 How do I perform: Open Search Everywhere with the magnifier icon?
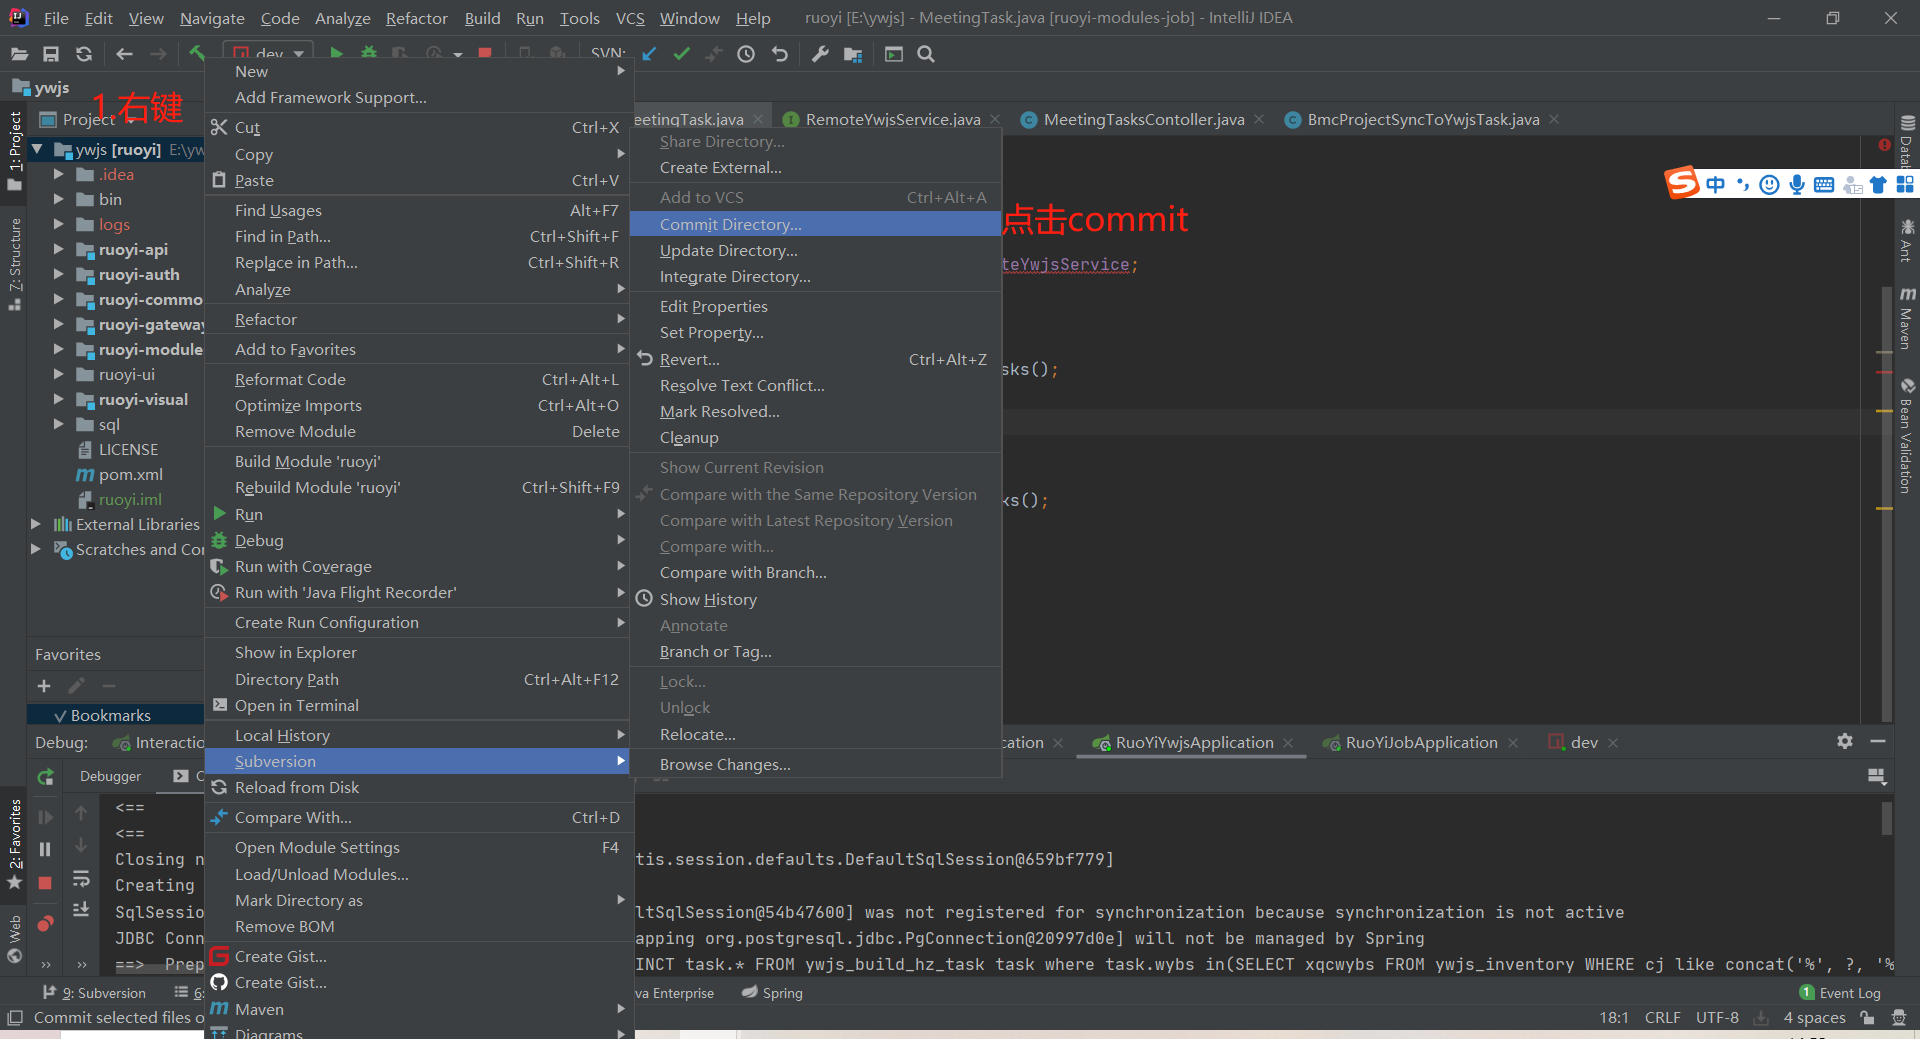point(926,54)
